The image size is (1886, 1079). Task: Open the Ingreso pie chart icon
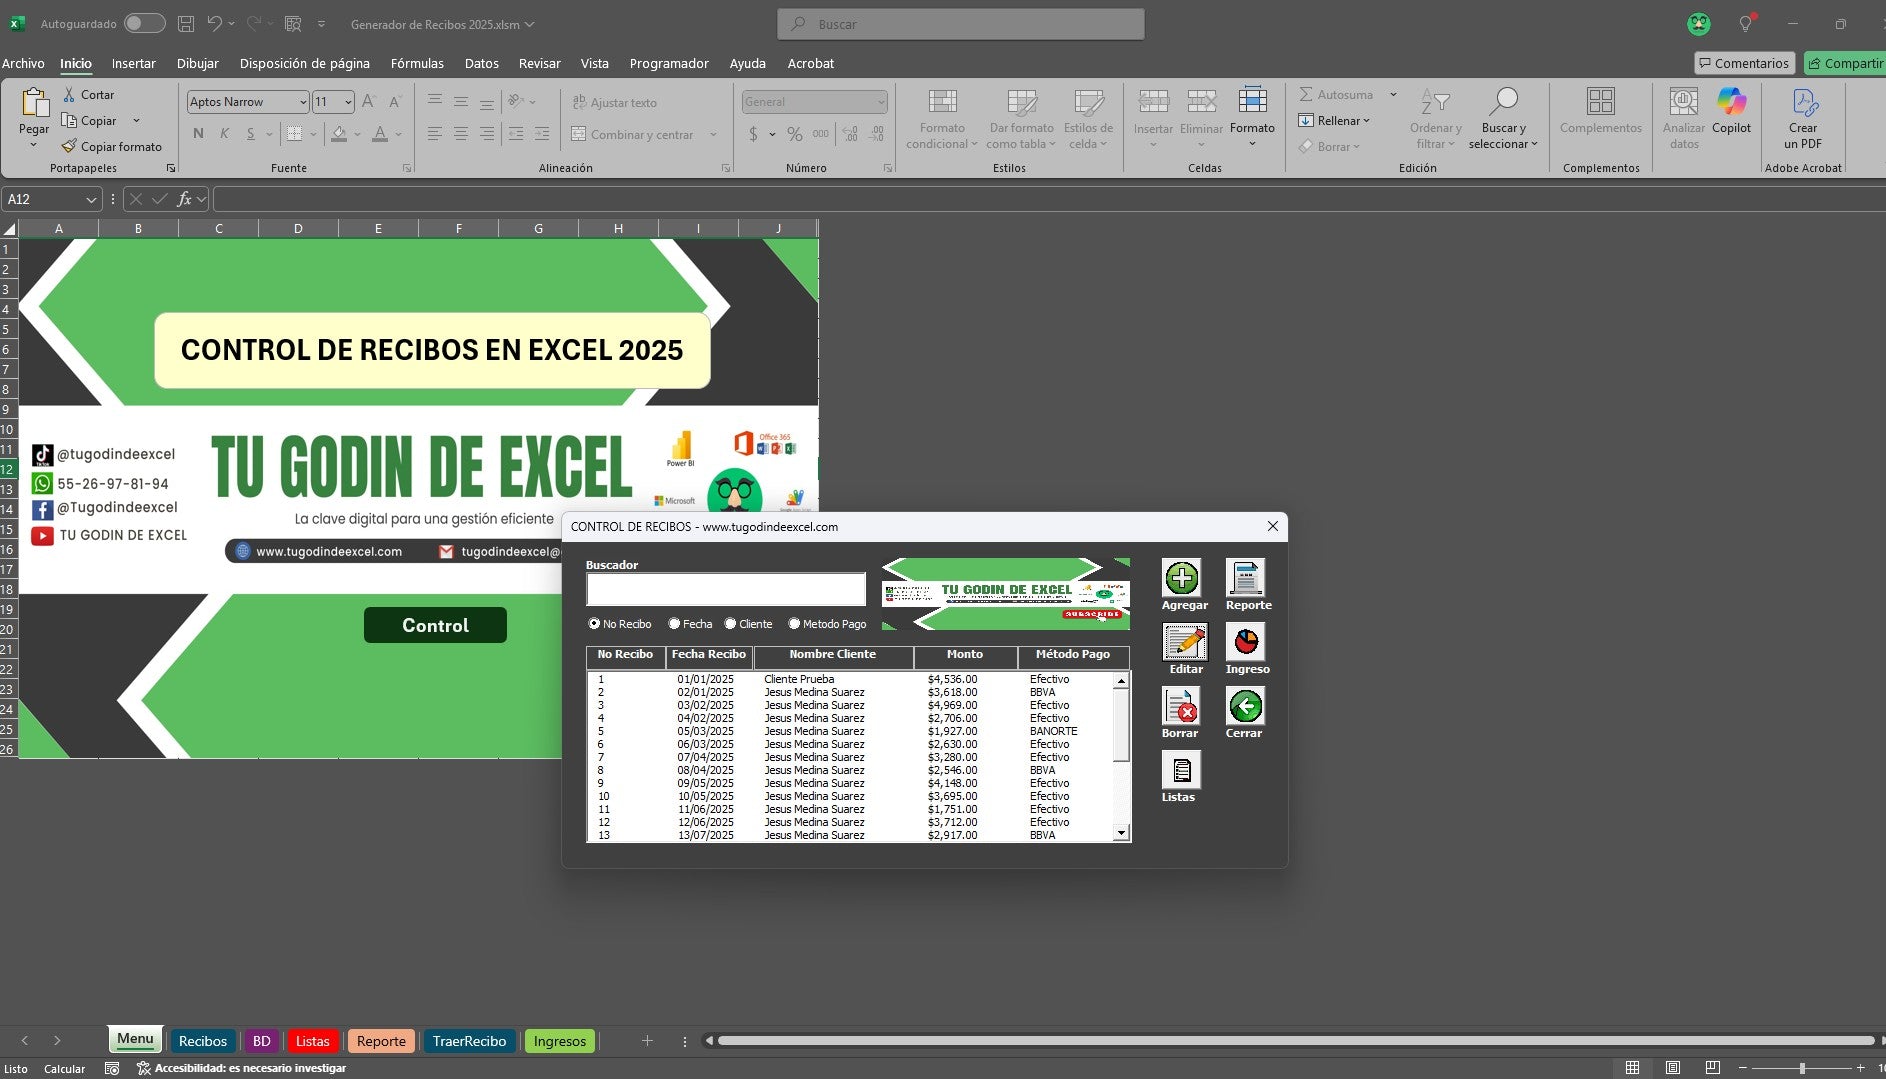pos(1245,642)
